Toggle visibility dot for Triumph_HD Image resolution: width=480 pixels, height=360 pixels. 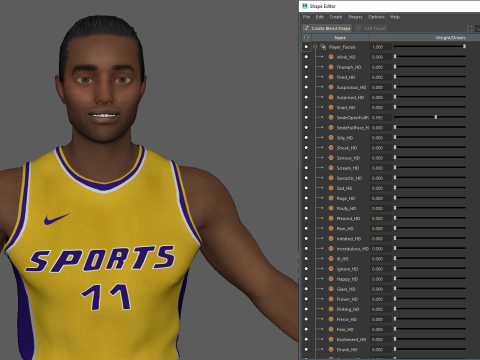point(306,67)
